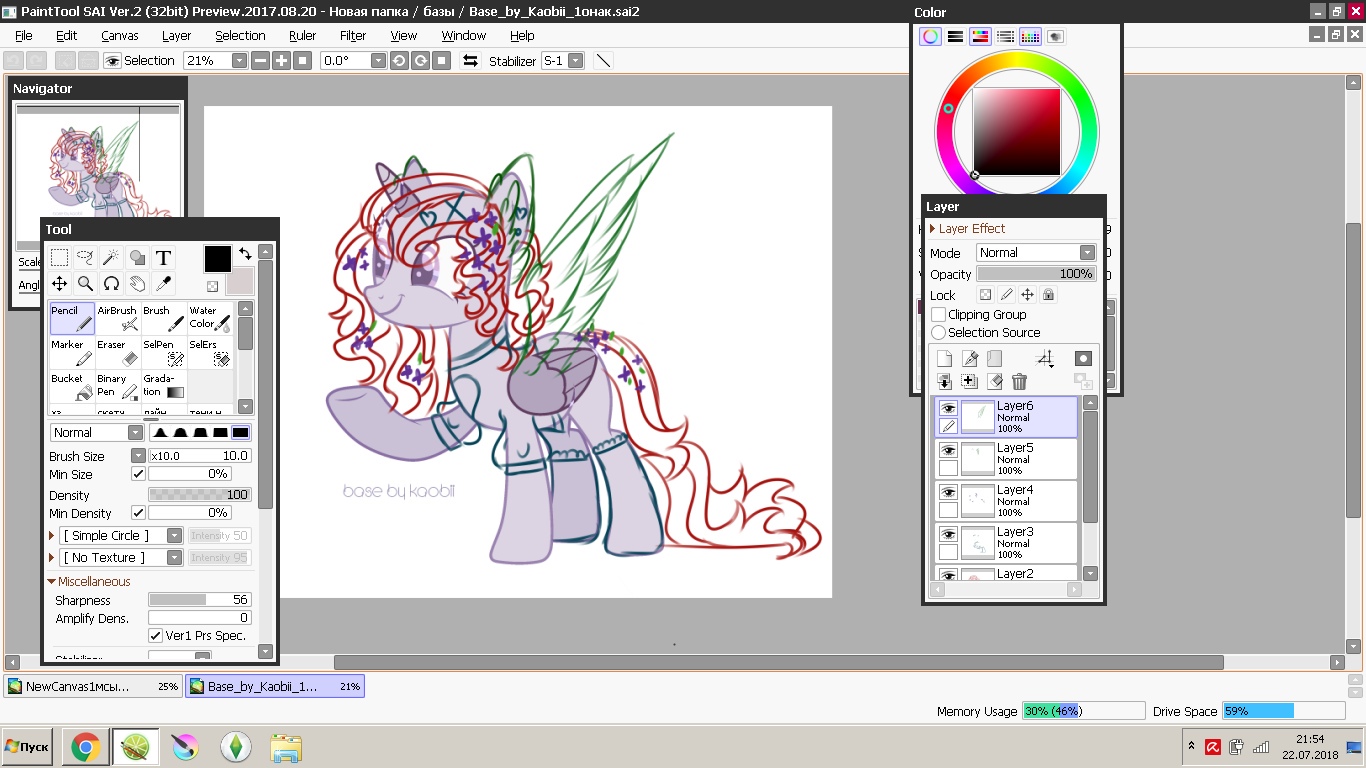Image resolution: width=1366 pixels, height=768 pixels.
Task: Uncheck Ver1 Prs Spec. option
Action: (x=155, y=636)
